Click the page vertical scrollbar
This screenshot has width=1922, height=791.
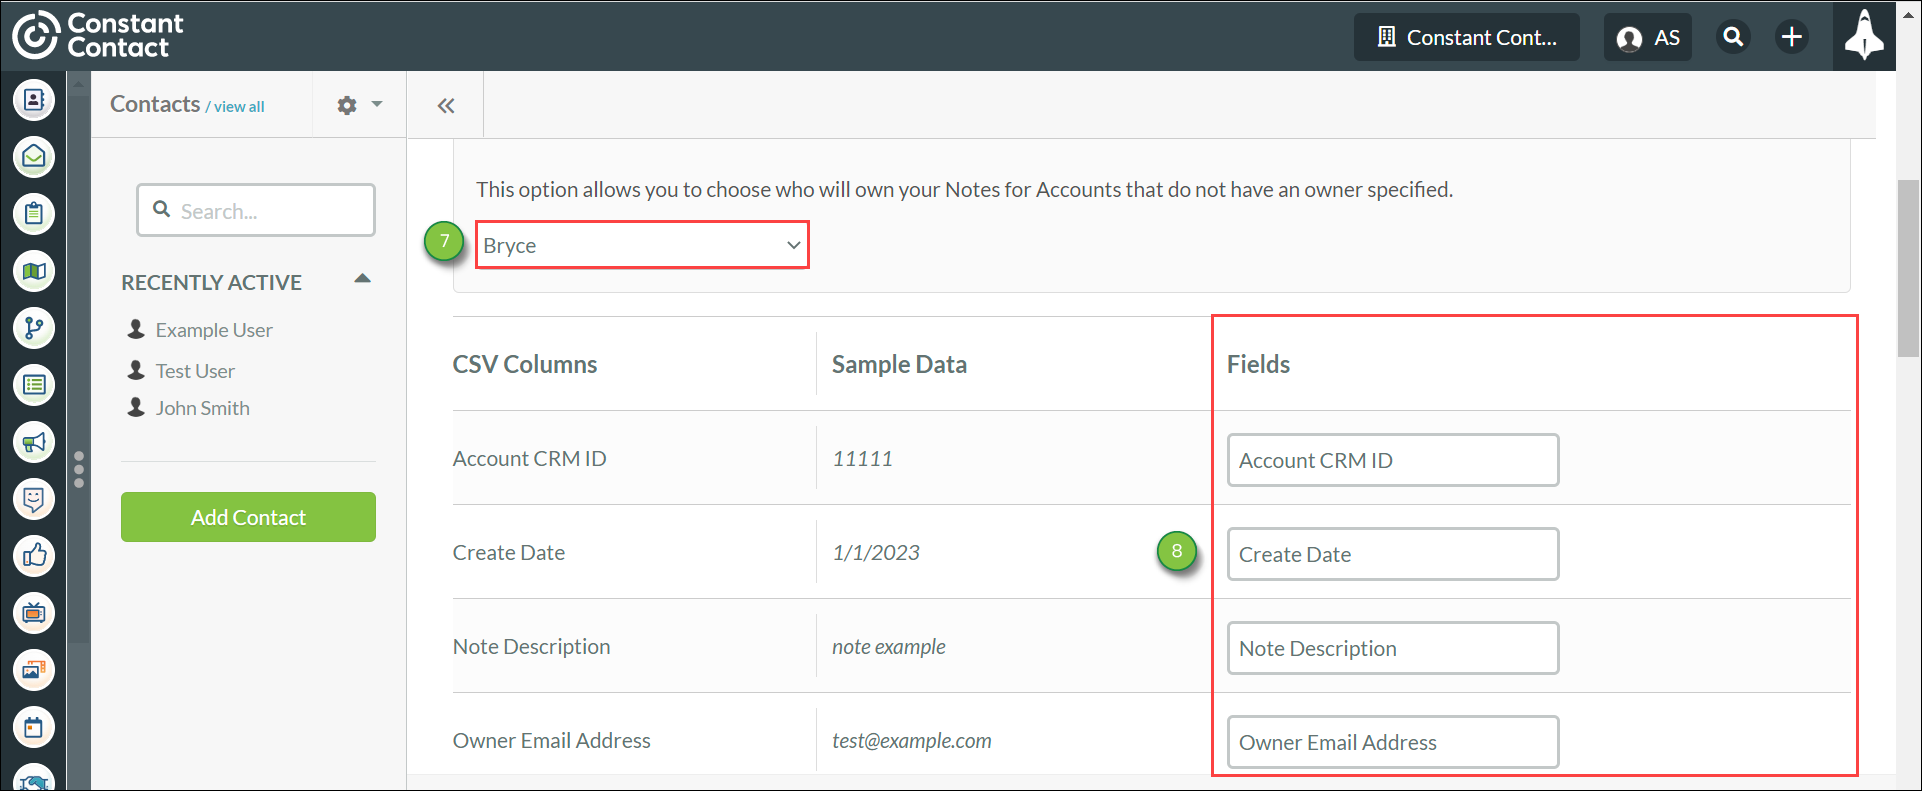pyautogui.click(x=1908, y=268)
